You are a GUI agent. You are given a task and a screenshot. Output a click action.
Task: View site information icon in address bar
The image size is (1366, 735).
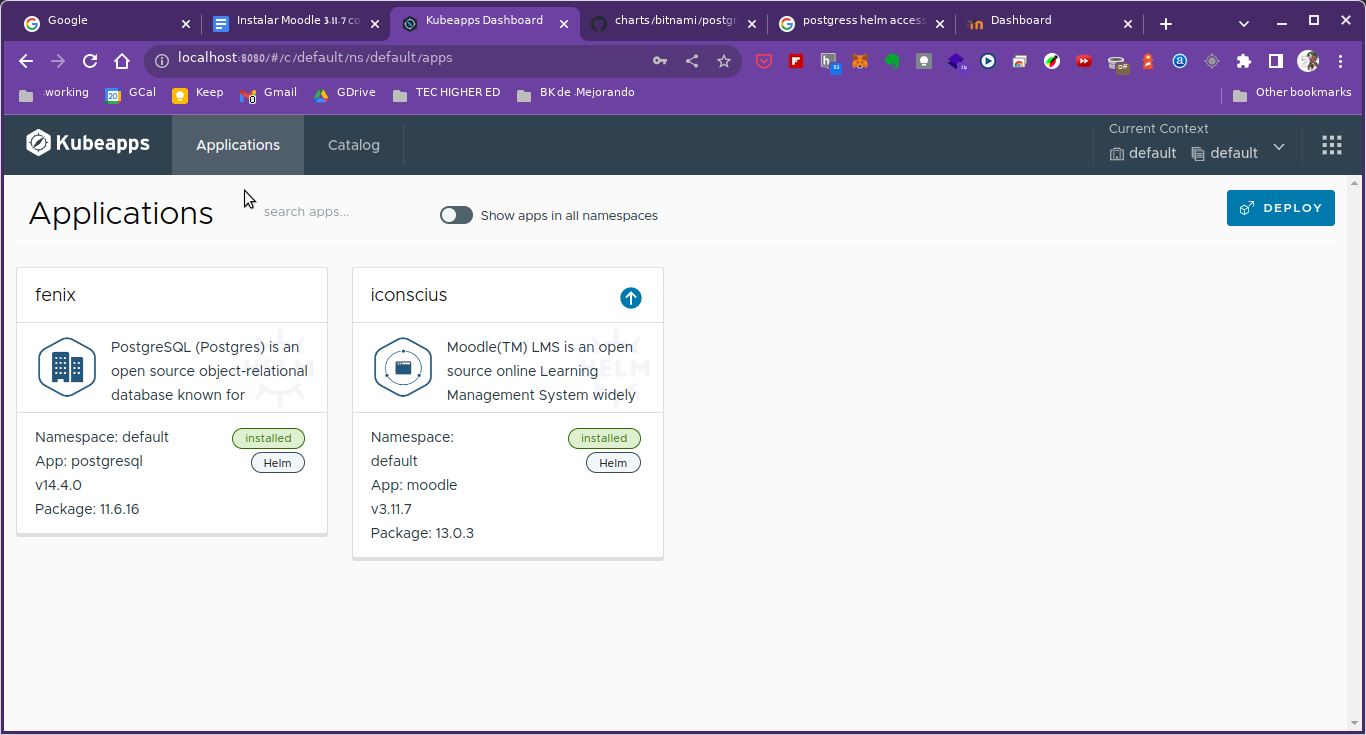pos(162,61)
